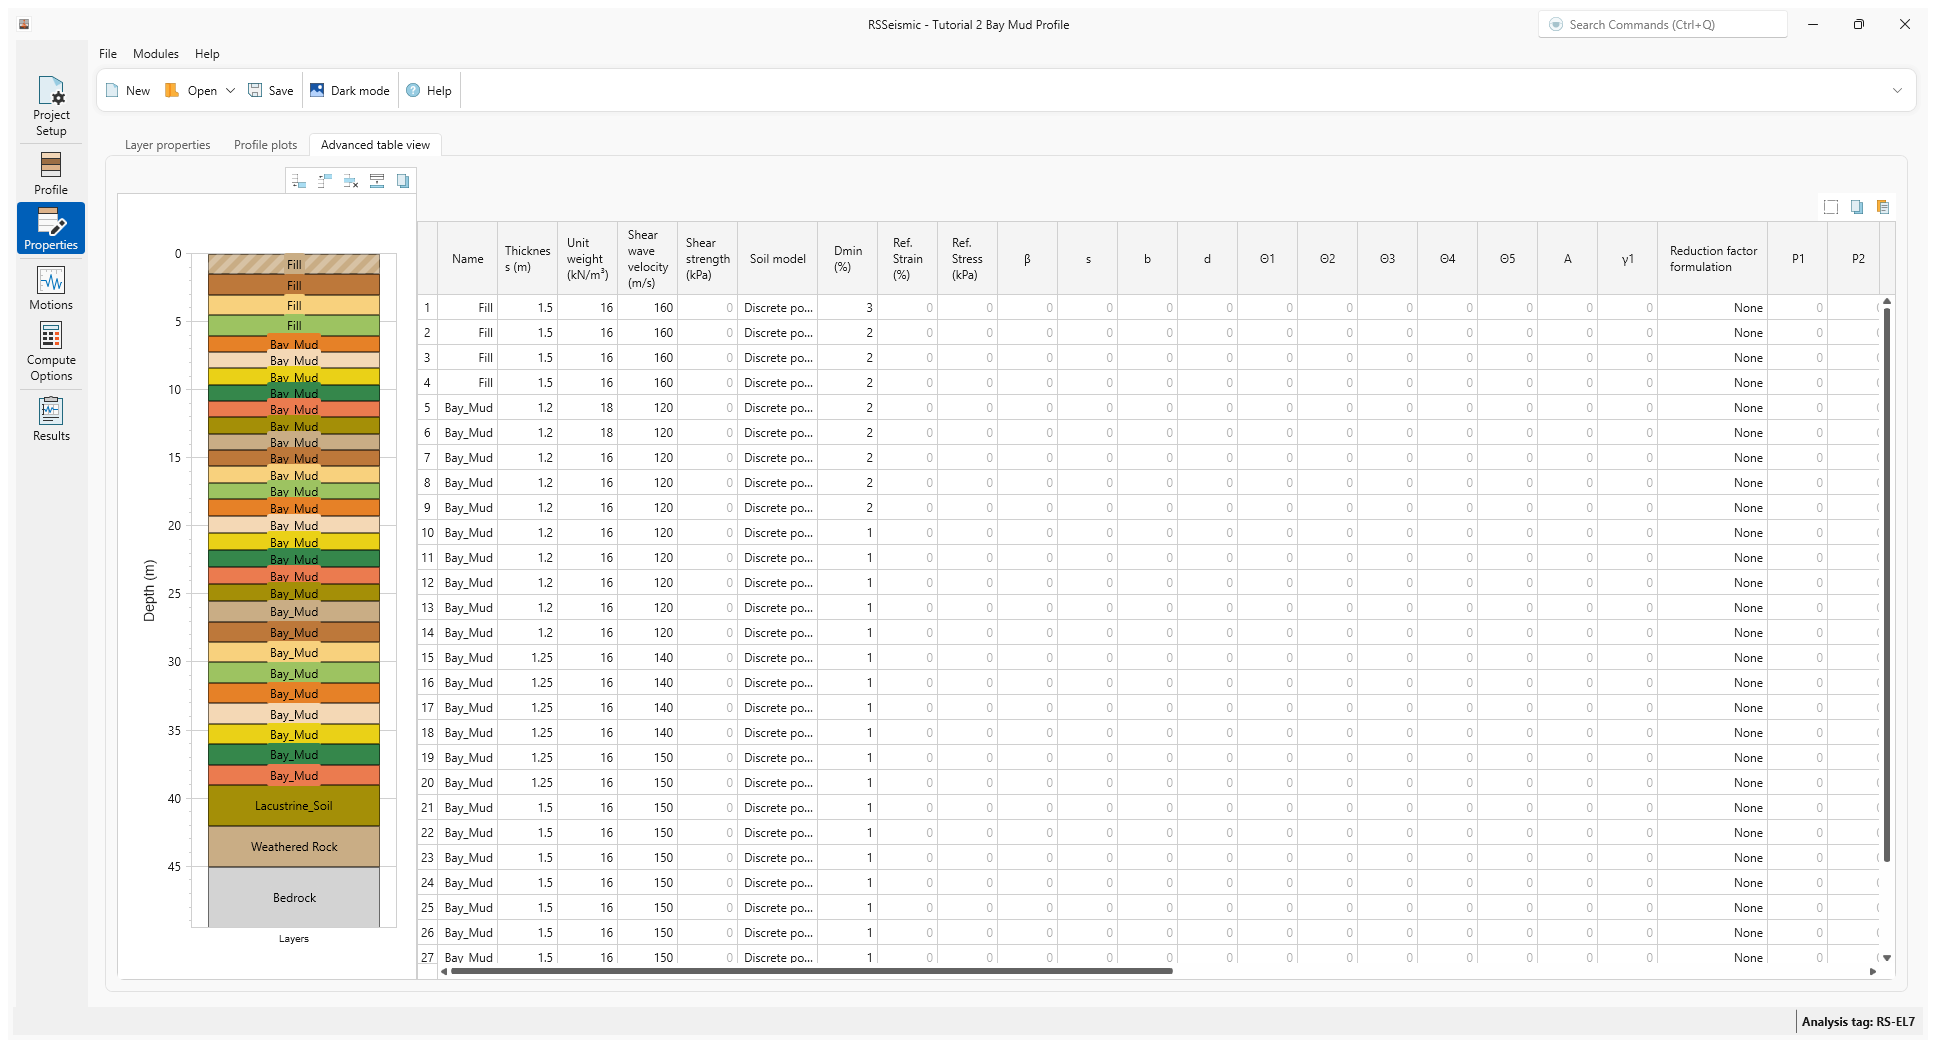
Task: Open Reduction factor formulation in row 15
Action: tap(1713, 658)
